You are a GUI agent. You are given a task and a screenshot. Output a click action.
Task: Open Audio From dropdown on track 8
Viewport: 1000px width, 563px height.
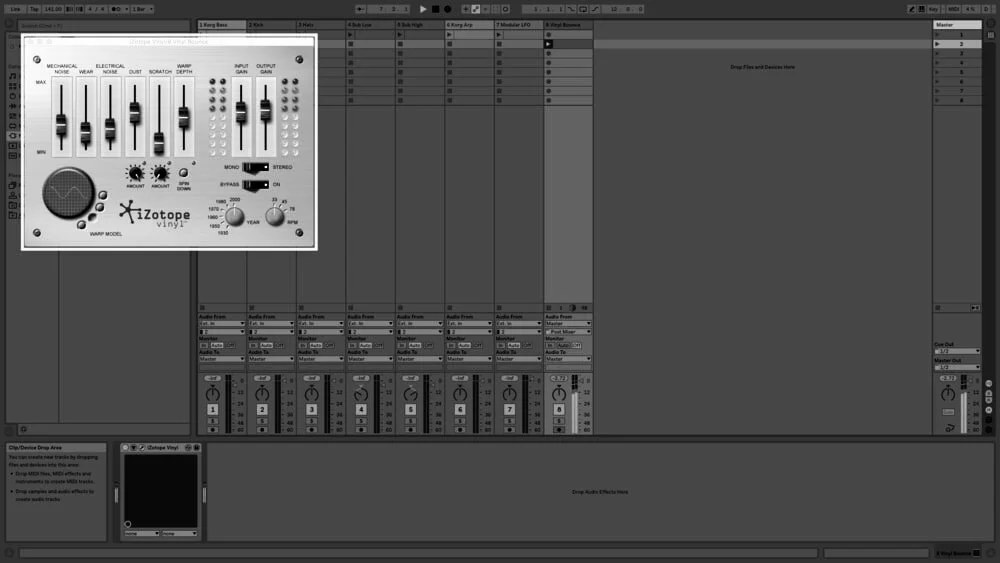pos(568,324)
